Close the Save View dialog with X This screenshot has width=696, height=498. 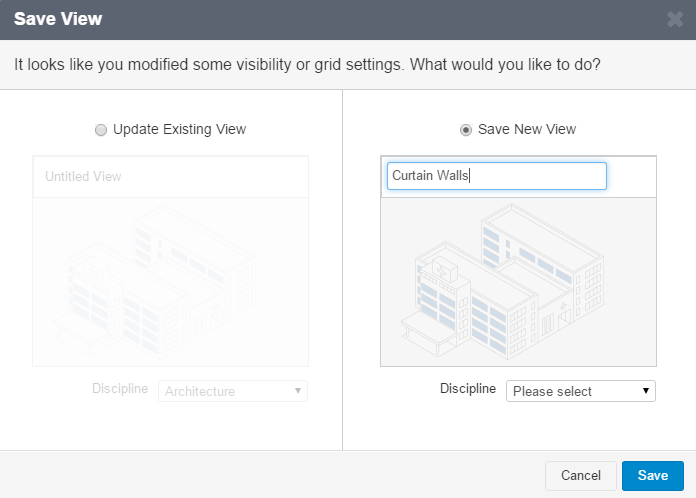coord(675,19)
